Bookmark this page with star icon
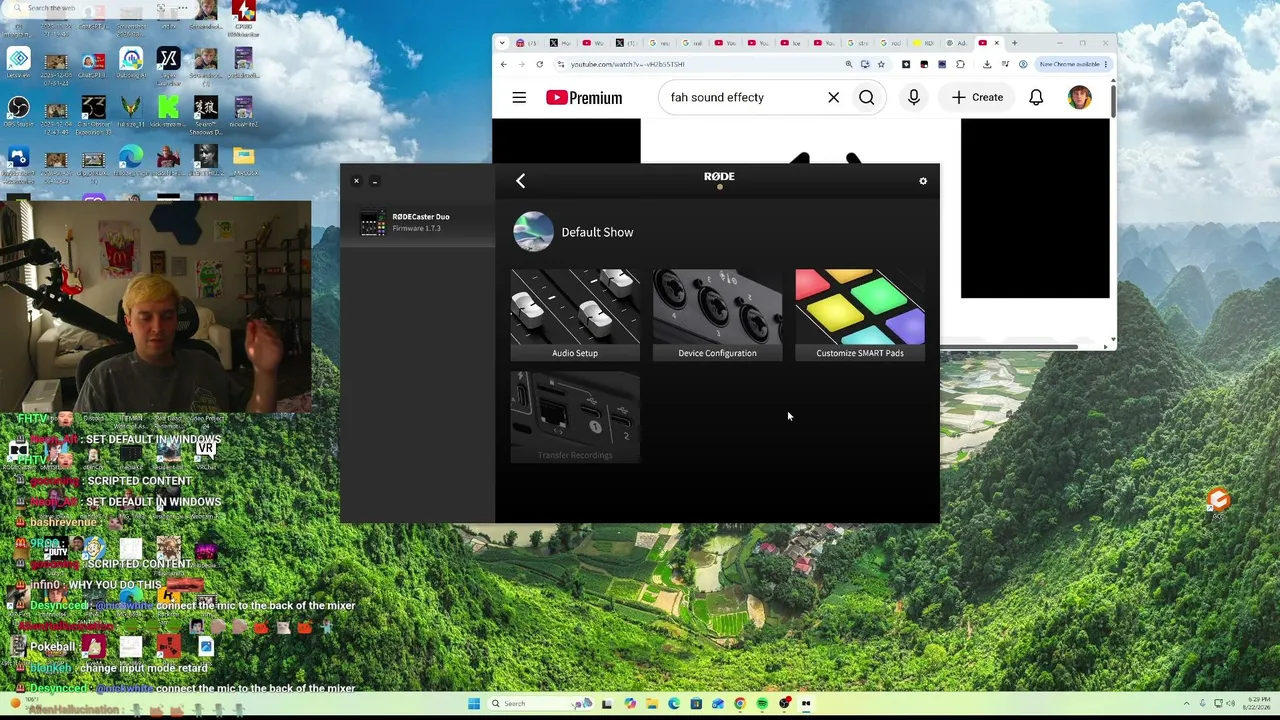This screenshot has height=720, width=1280. 881,64
